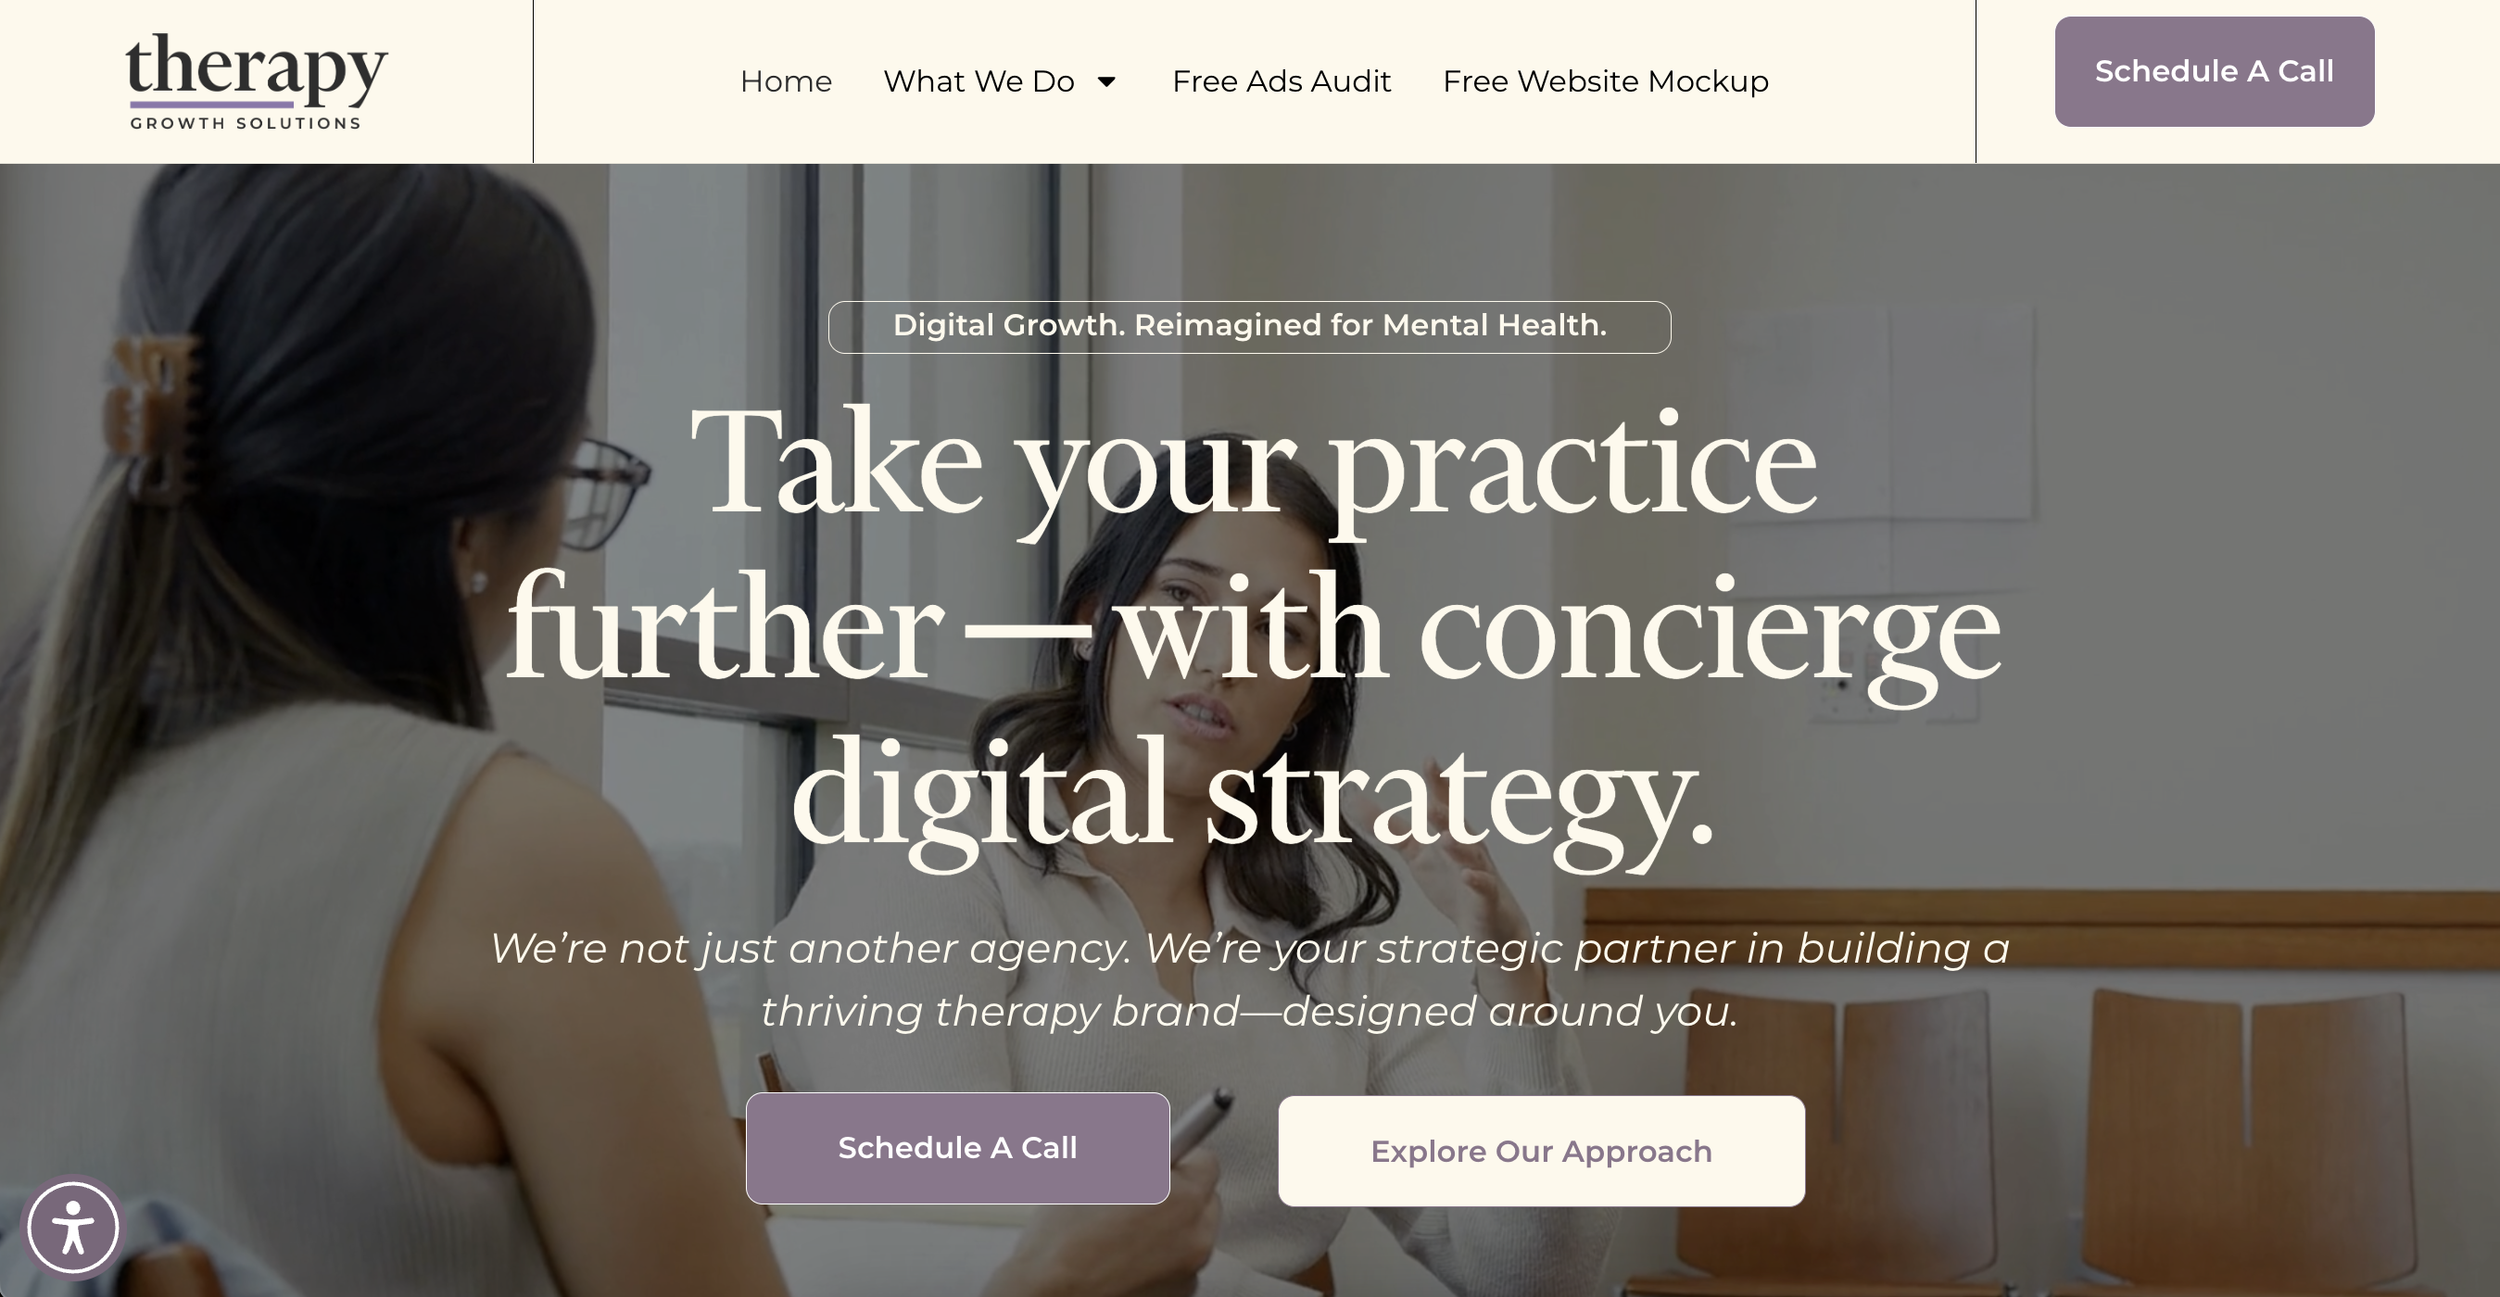Expand the What We Do caret arrow
Screen dimensions: 2500x1297
pyautogui.click(x=1106, y=81)
